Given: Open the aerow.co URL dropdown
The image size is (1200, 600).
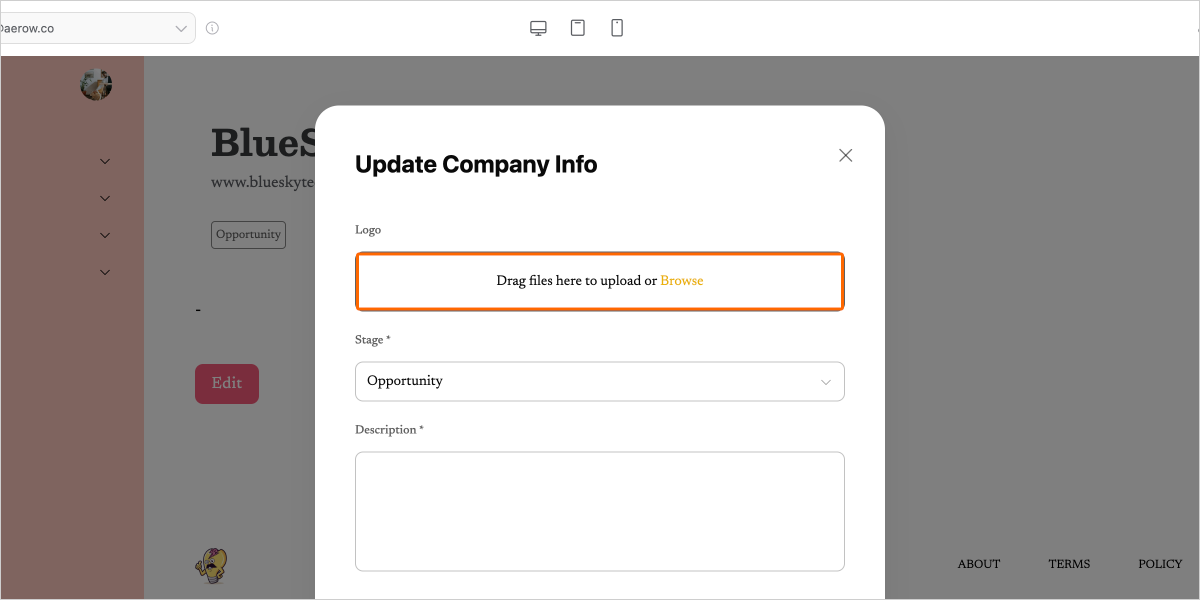Looking at the screenshot, I should click(181, 28).
